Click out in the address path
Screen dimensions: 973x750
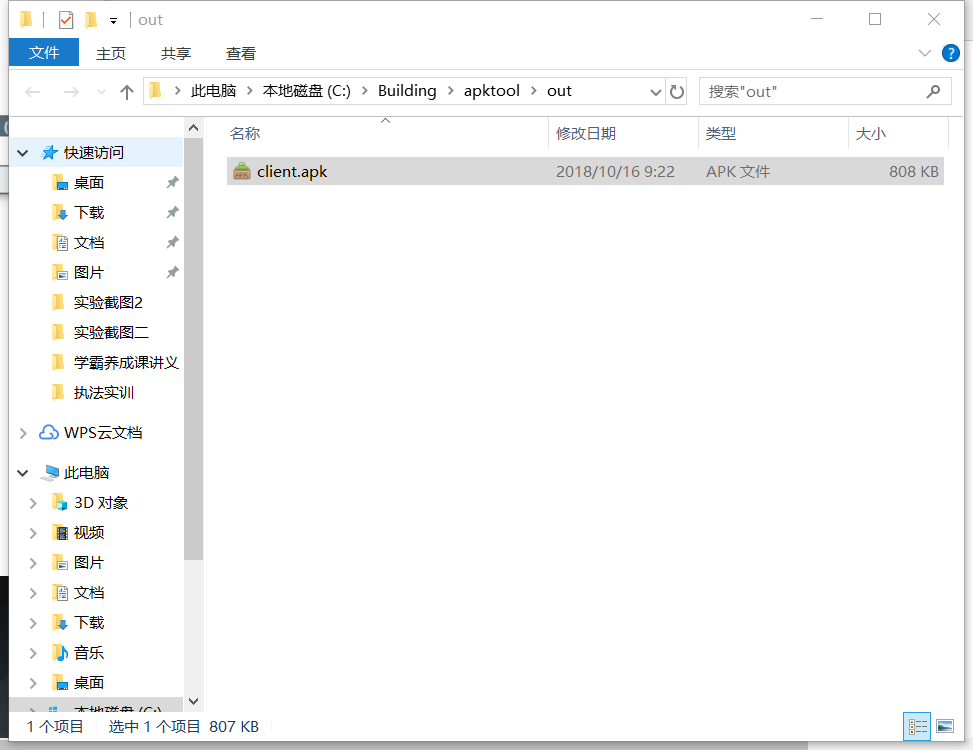coord(559,91)
